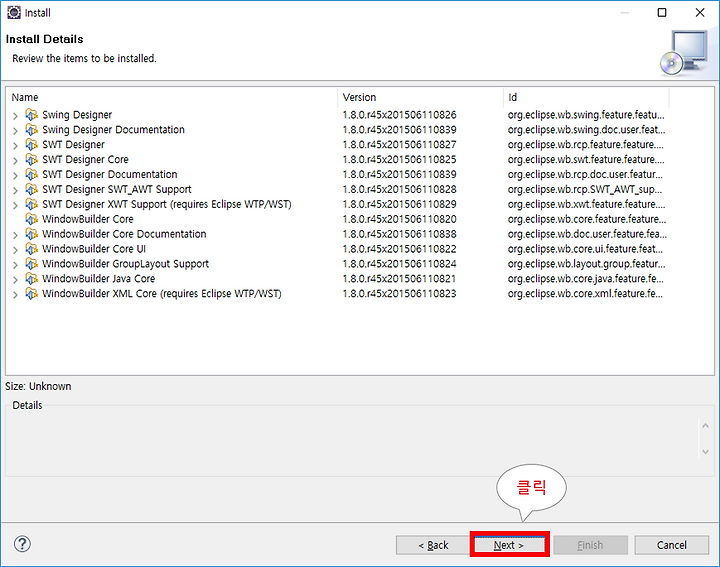The image size is (720, 567).
Task: Click the SWT Designer Documentation feature icon
Action: coord(32,174)
